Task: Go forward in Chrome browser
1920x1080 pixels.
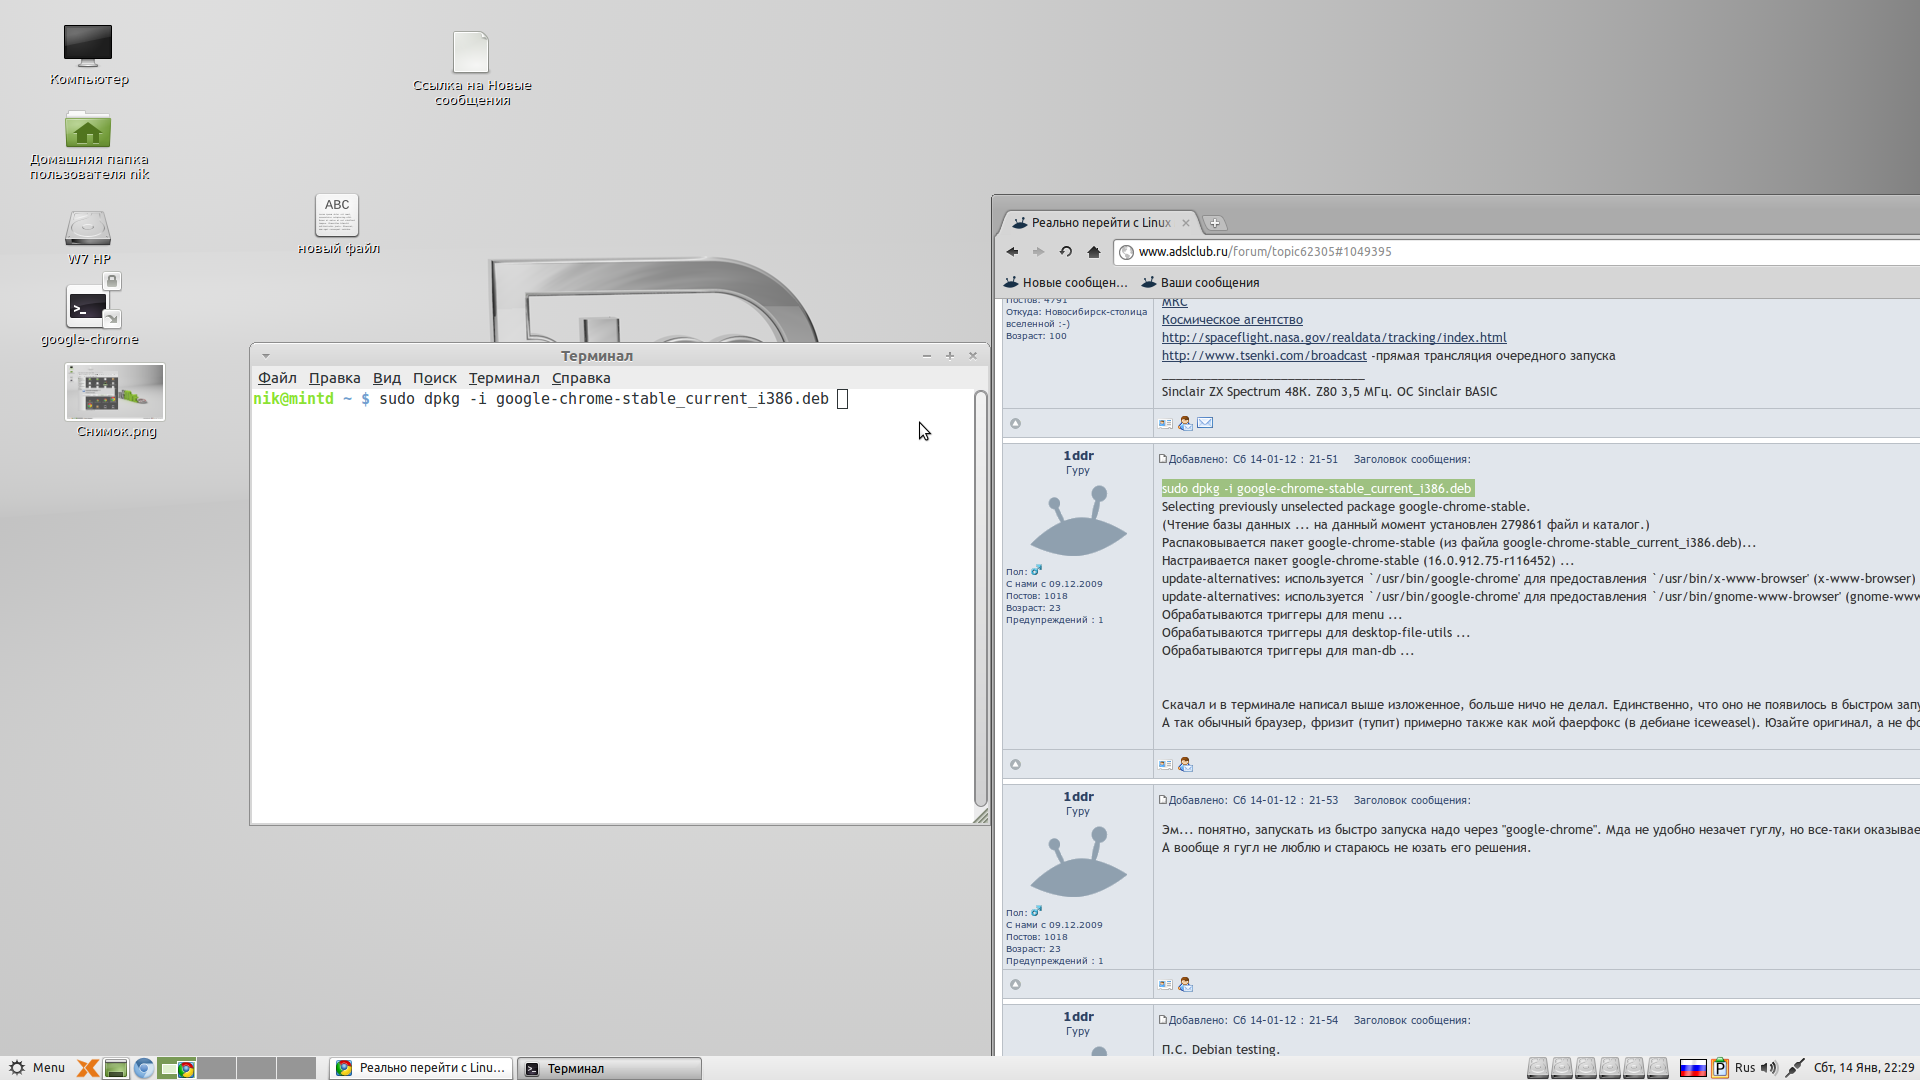Action: 1038,252
